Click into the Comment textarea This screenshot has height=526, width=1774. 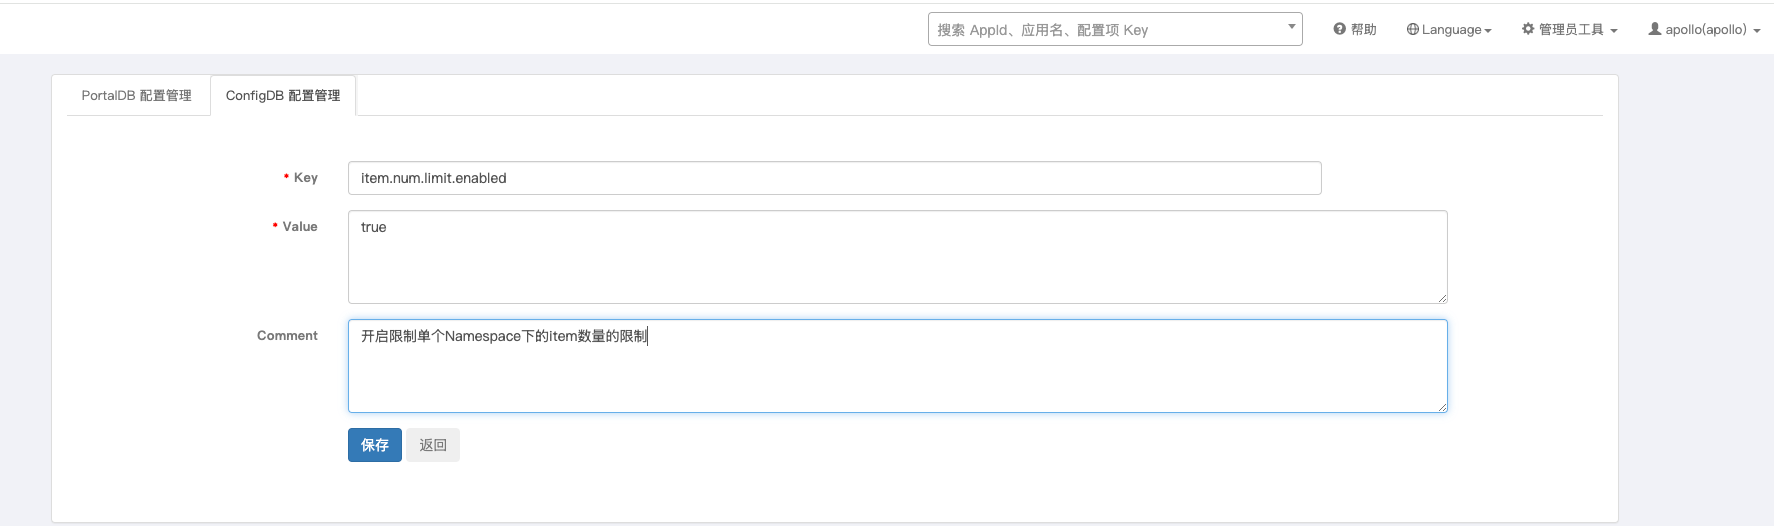898,366
